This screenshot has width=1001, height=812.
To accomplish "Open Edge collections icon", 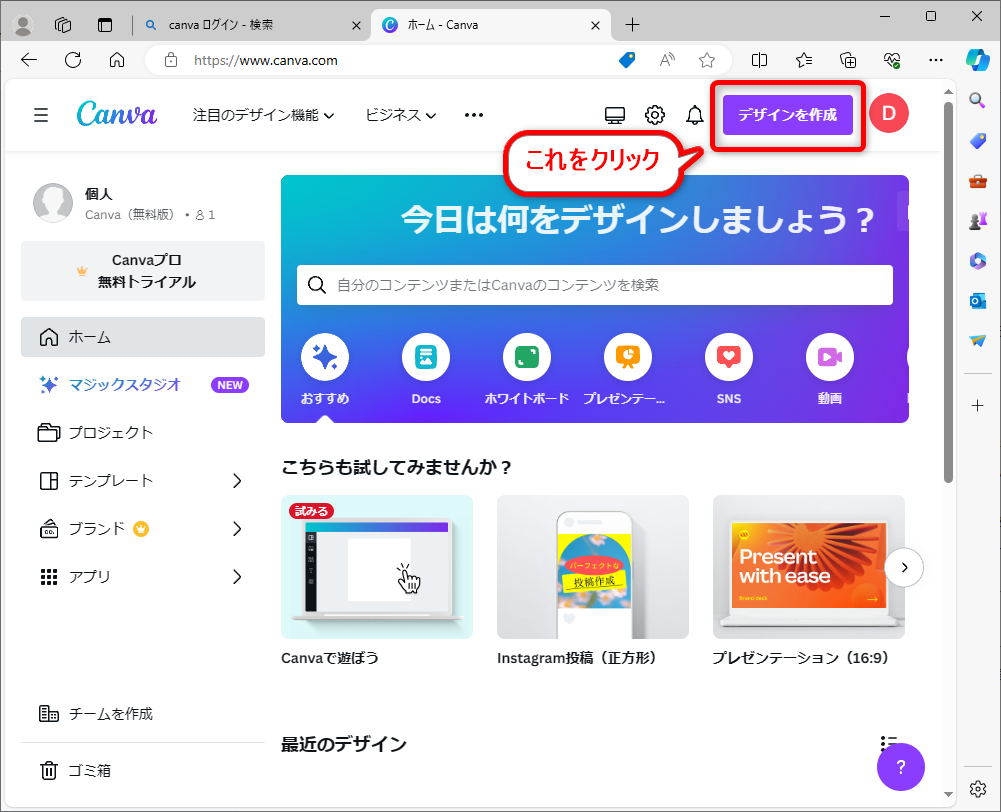I will tap(848, 60).
